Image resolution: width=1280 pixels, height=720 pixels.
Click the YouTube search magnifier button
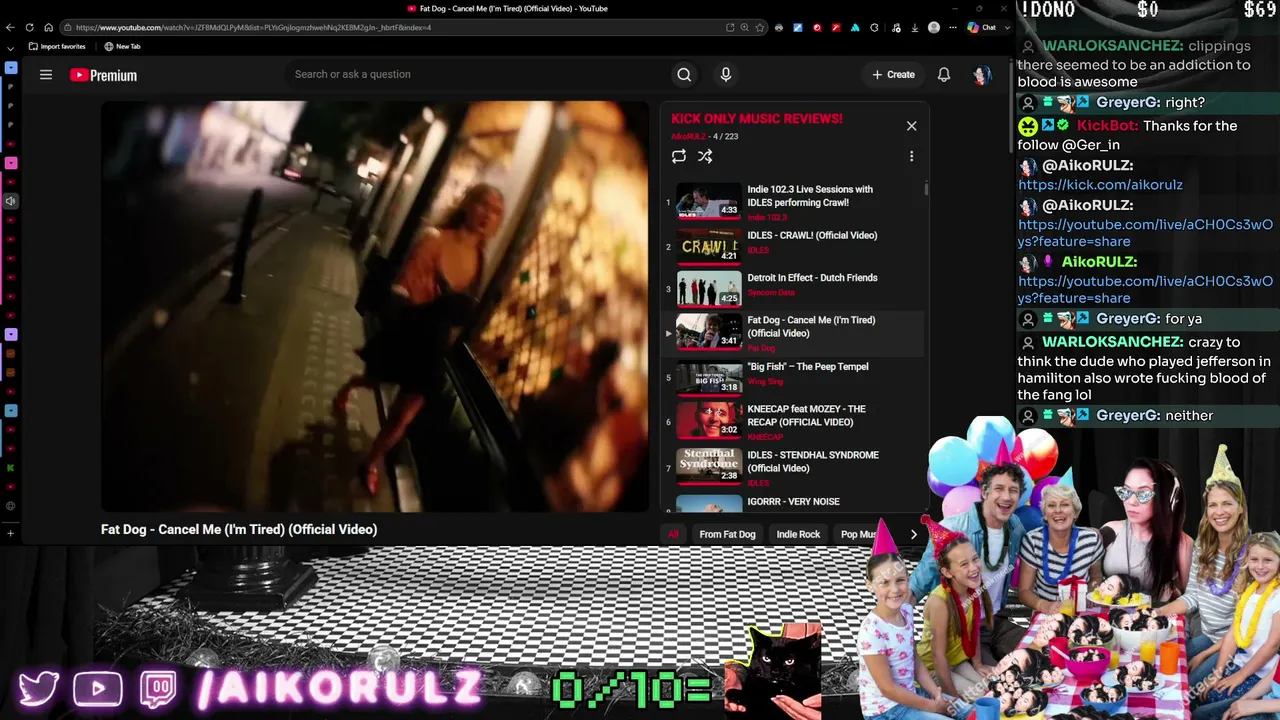tap(684, 74)
